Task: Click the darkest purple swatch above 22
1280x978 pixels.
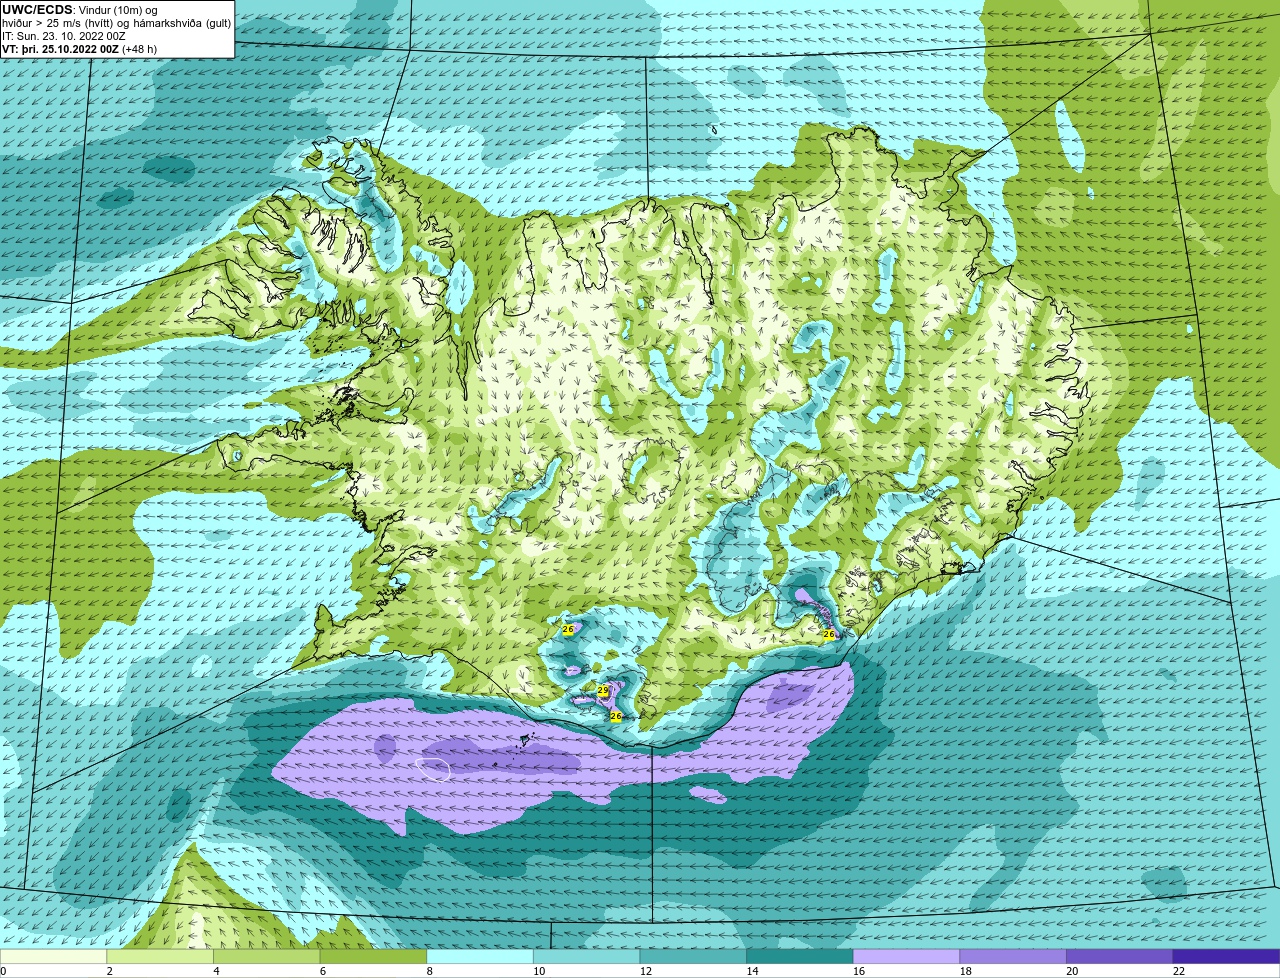Action: [1226, 956]
